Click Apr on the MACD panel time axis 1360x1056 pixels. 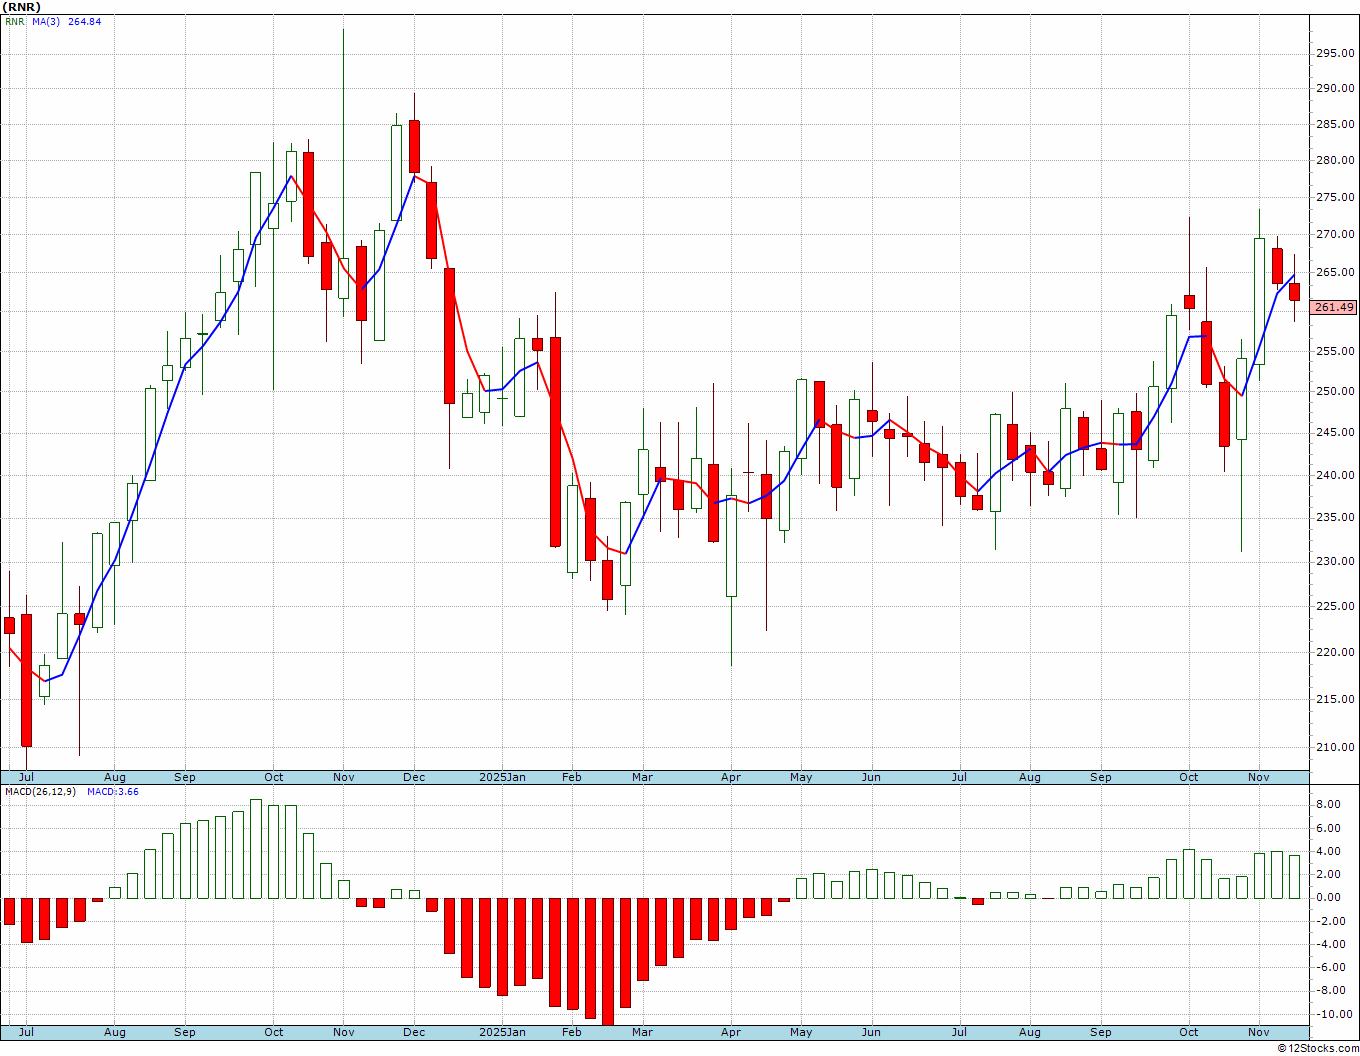pyautogui.click(x=731, y=1032)
